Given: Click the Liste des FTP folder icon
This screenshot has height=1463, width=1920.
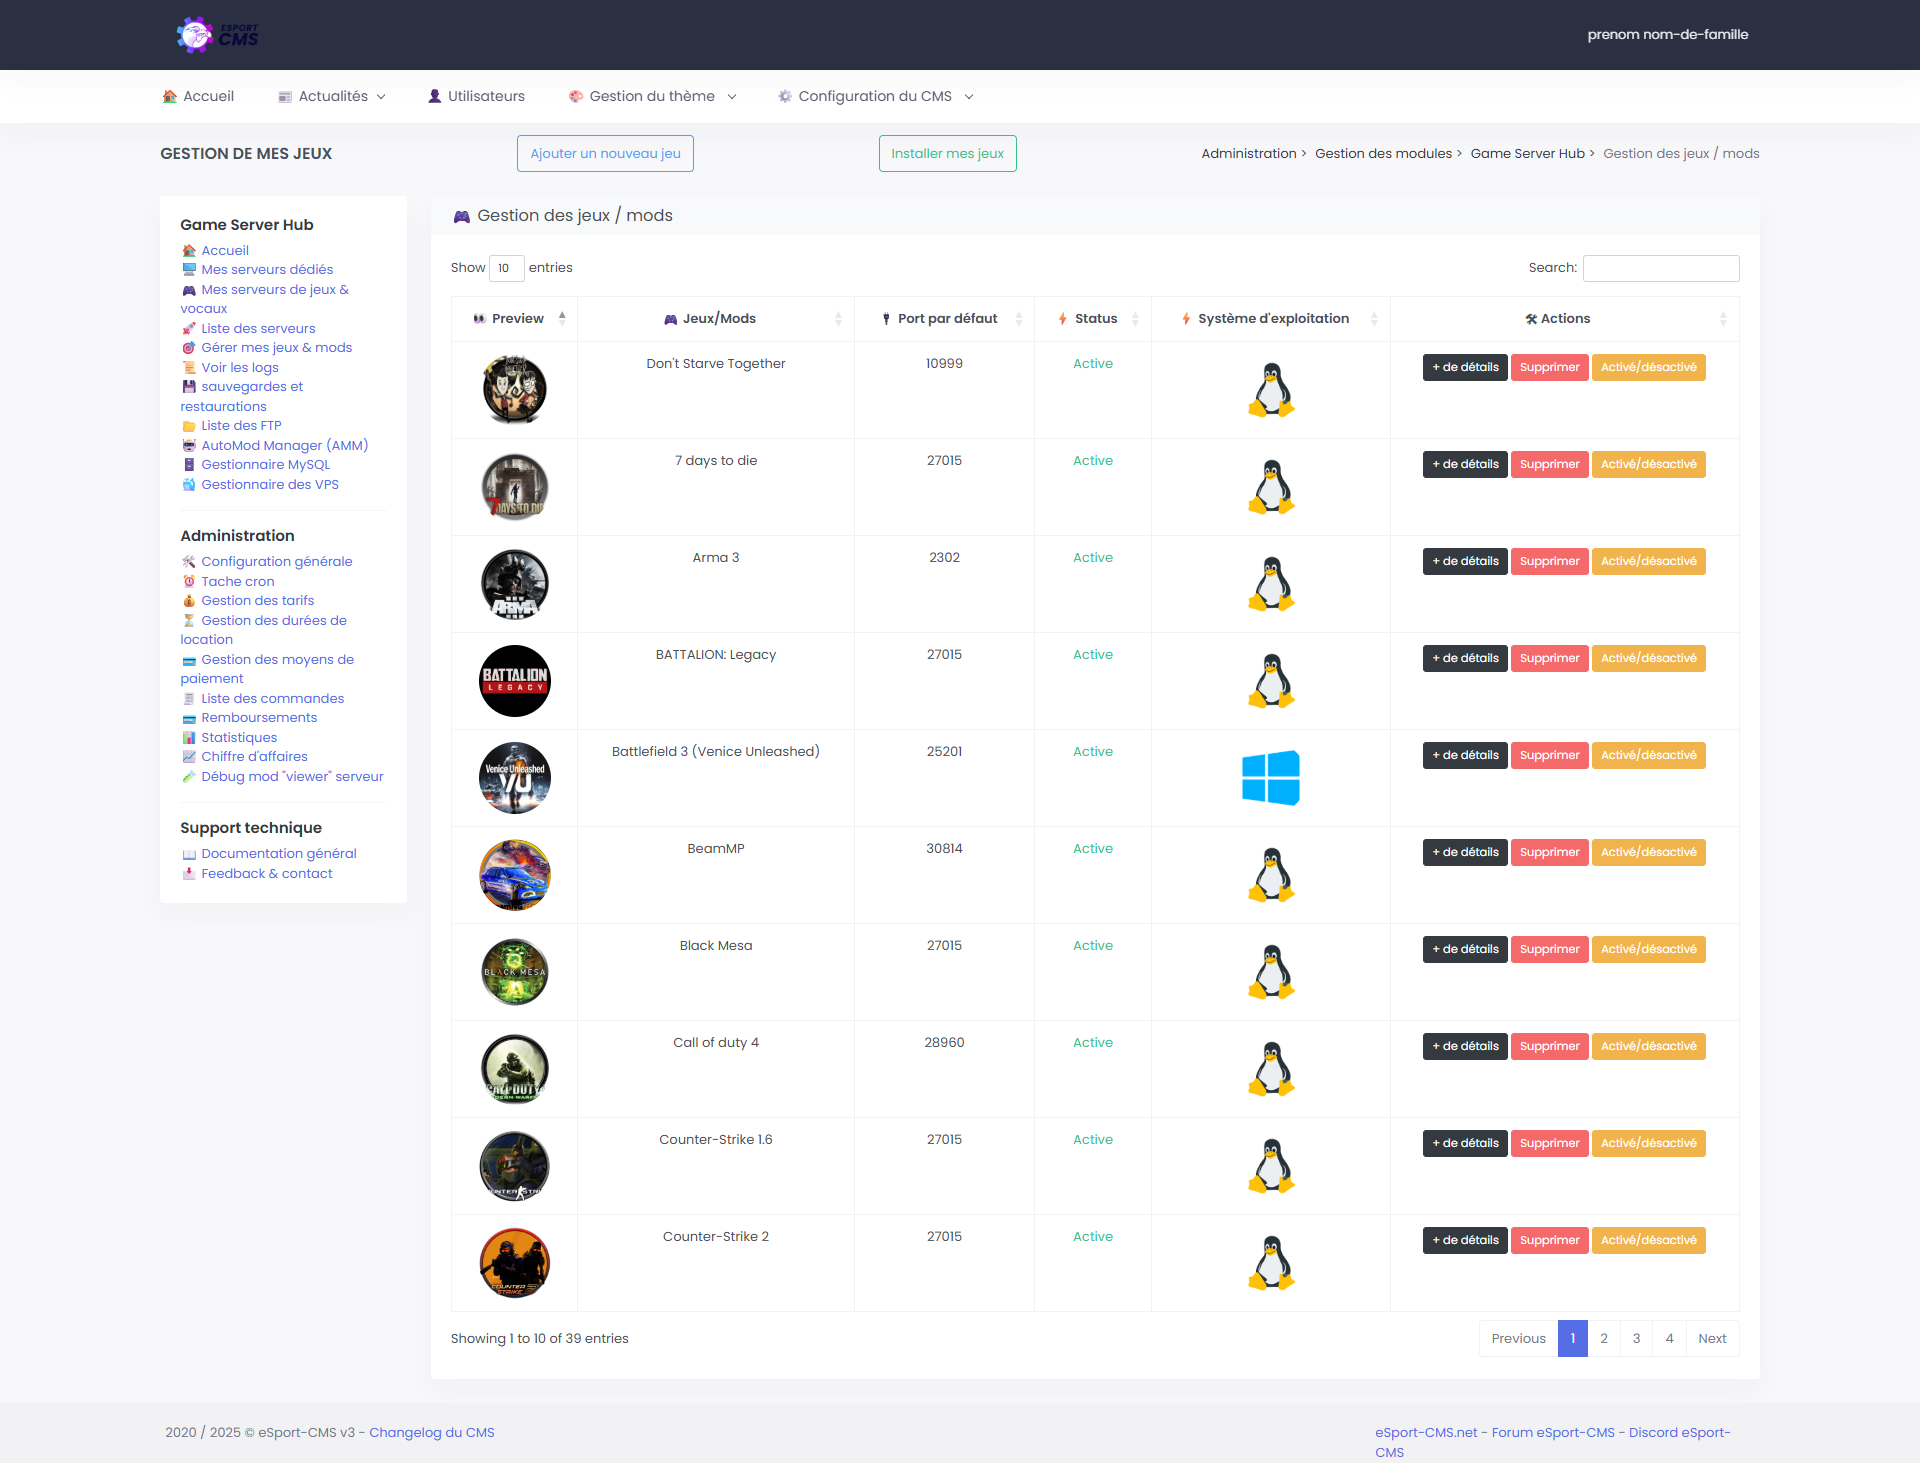Looking at the screenshot, I should click(x=189, y=426).
